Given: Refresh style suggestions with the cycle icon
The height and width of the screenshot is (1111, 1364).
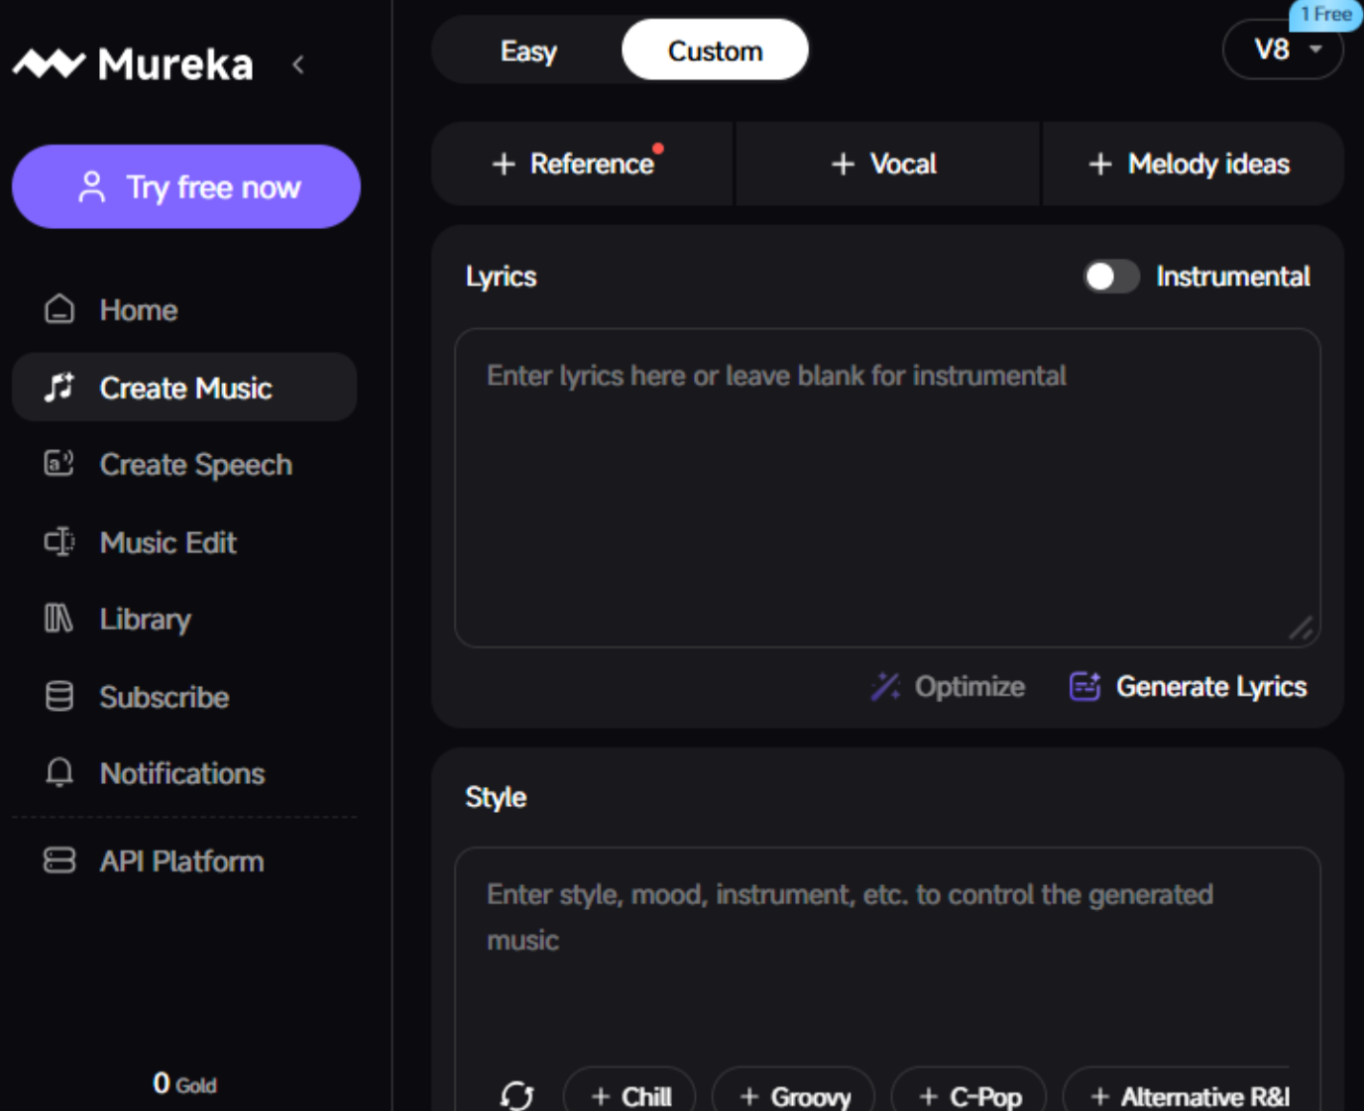Looking at the screenshot, I should click(517, 1096).
